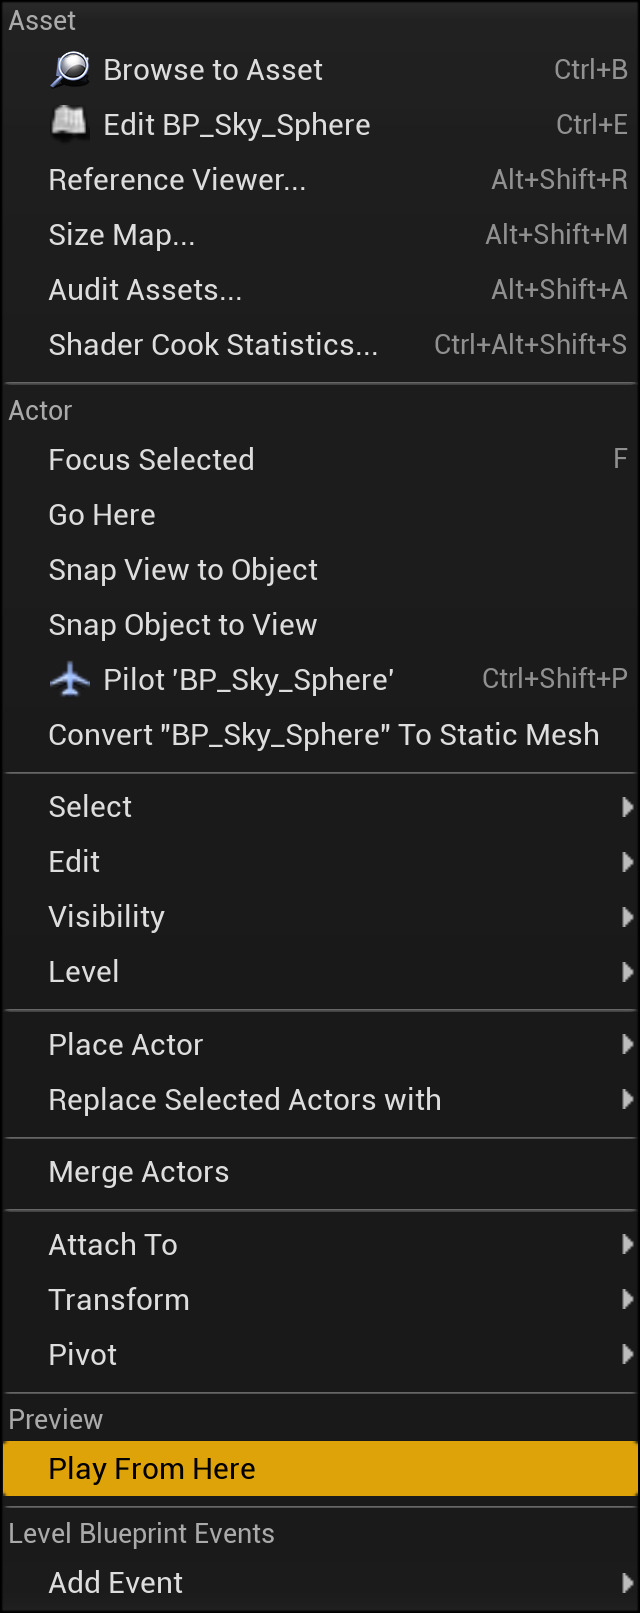This screenshot has height=1613, width=640.
Task: Click the airplane icon for Pilot 'BP_Sky_Sphere'
Action: (x=70, y=680)
